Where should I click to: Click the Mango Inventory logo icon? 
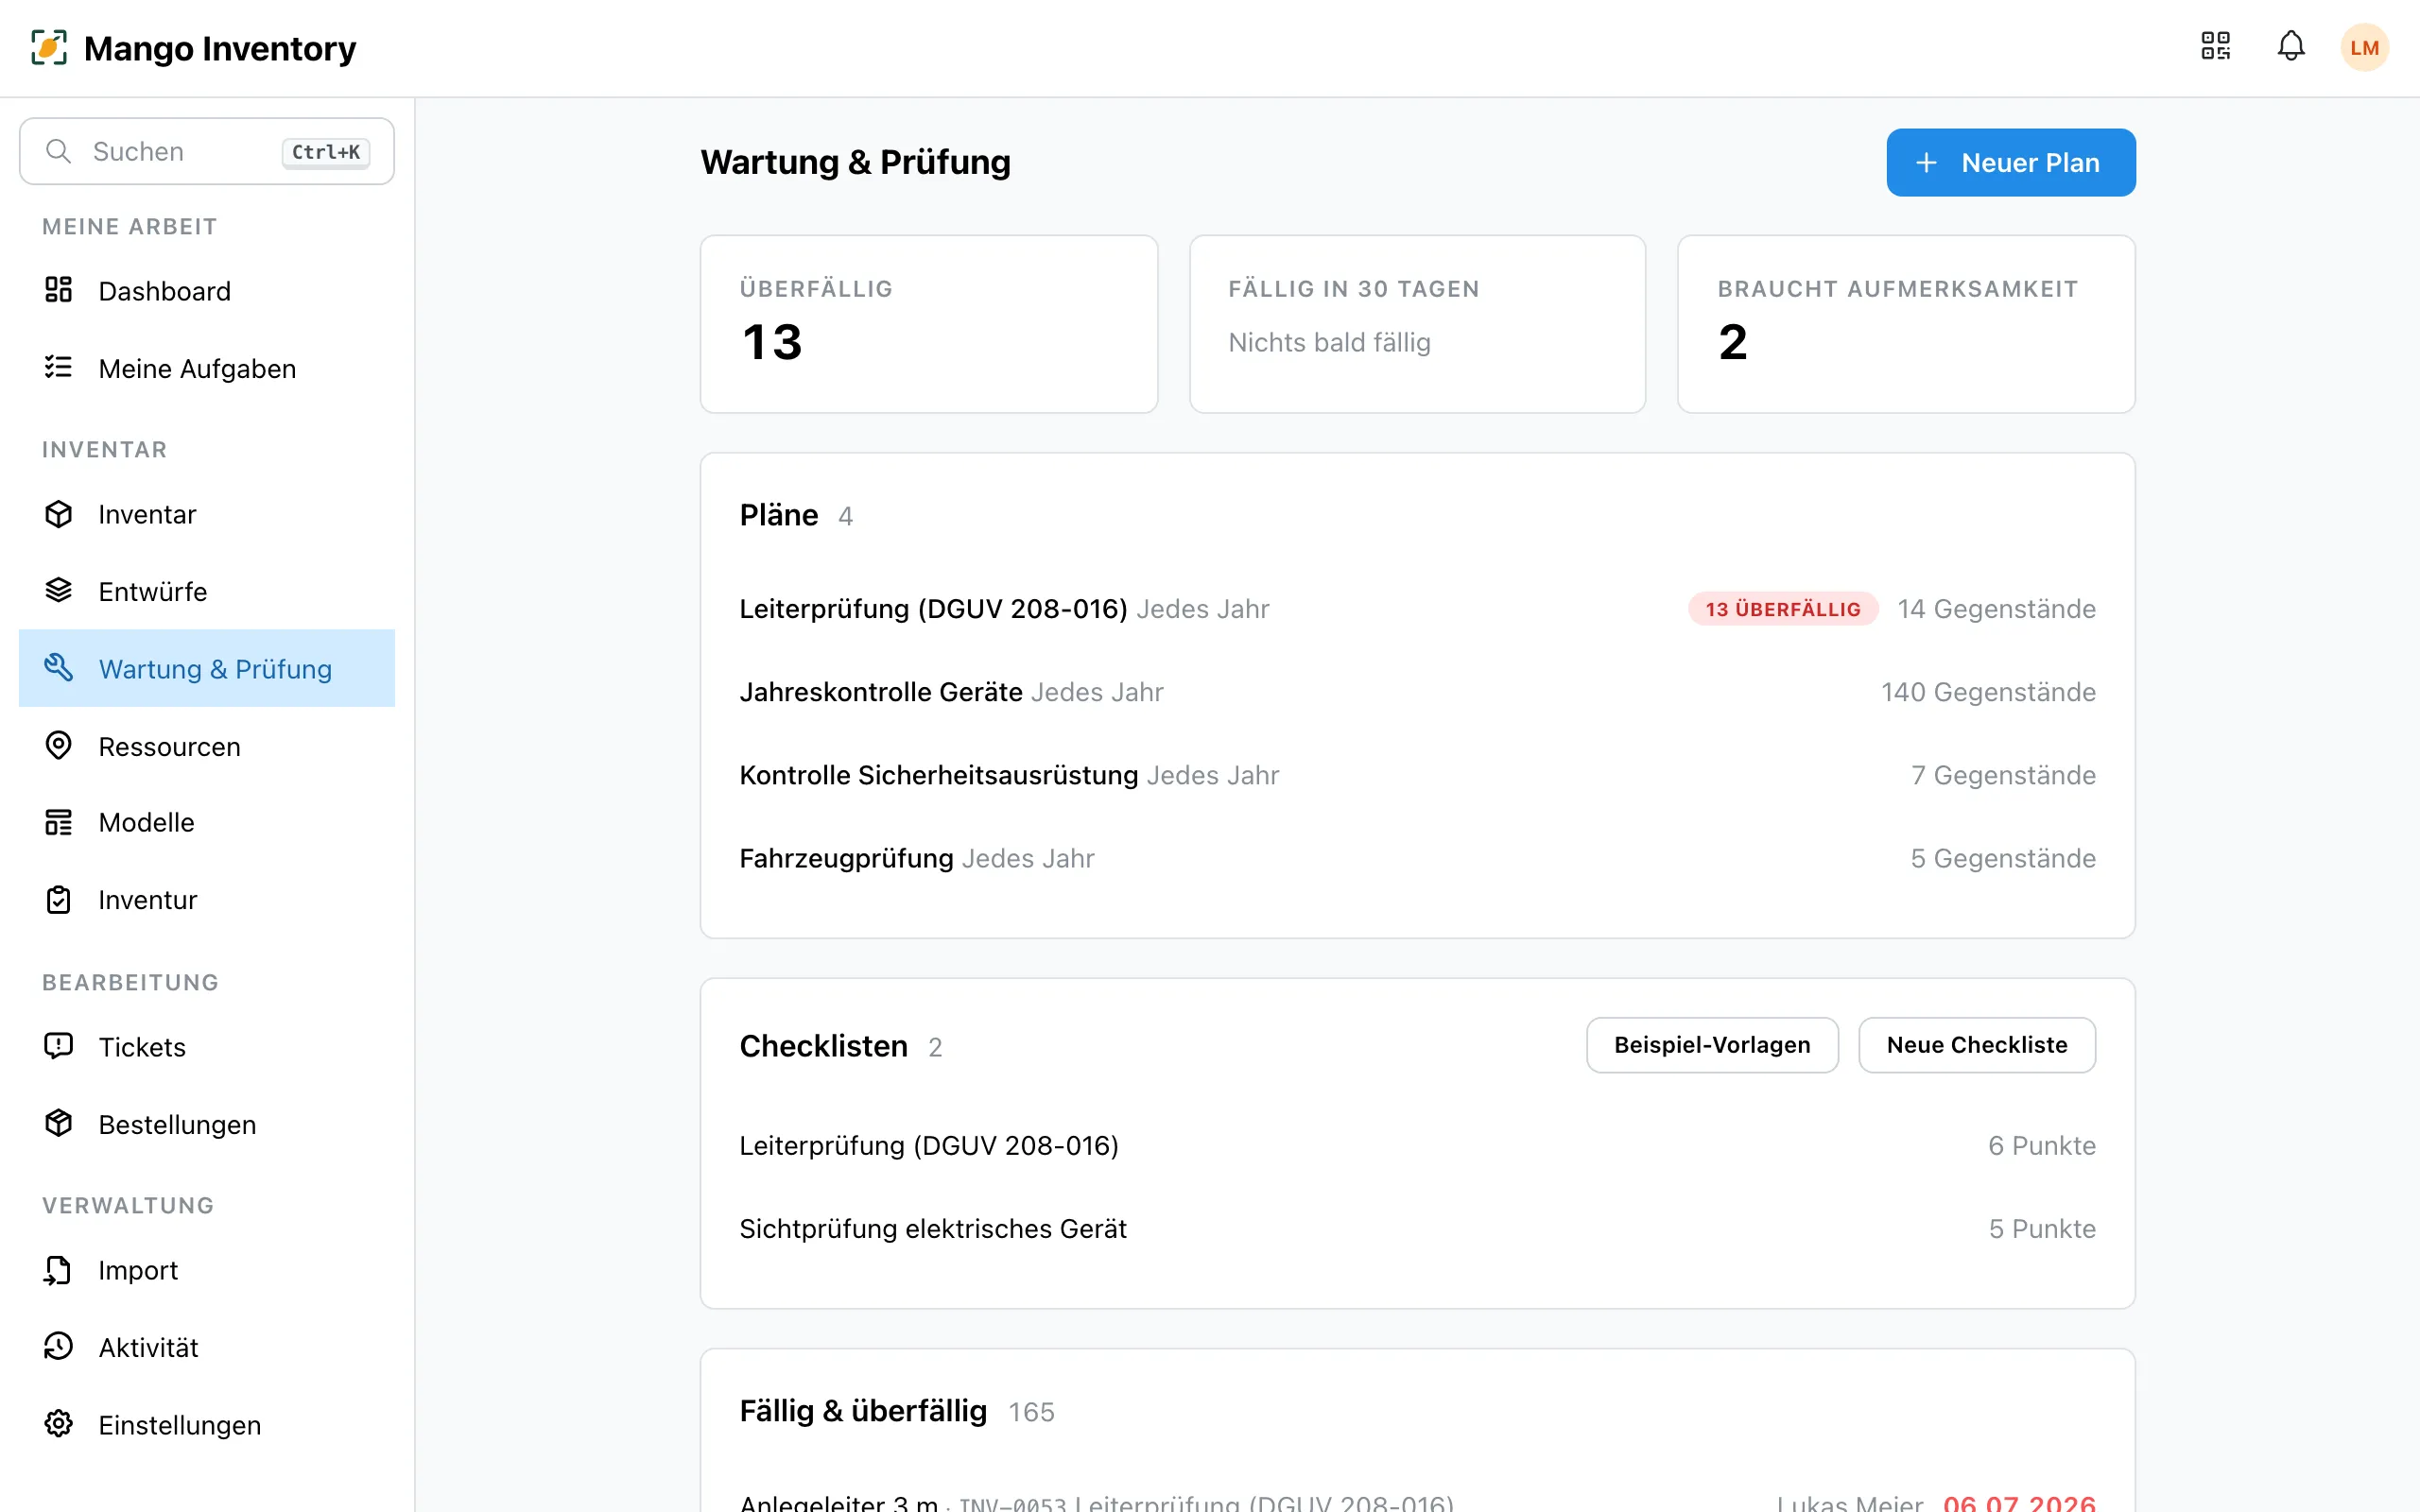49,47
